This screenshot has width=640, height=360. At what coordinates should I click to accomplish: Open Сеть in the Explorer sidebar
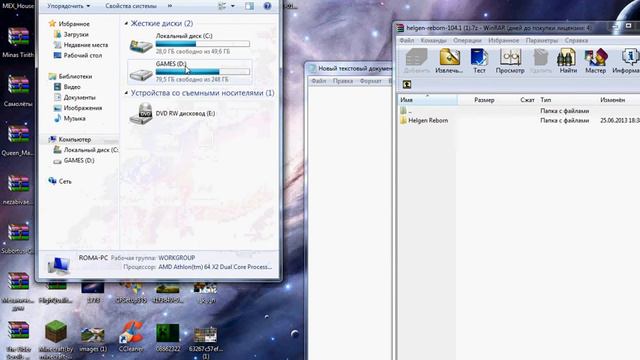pos(64,181)
